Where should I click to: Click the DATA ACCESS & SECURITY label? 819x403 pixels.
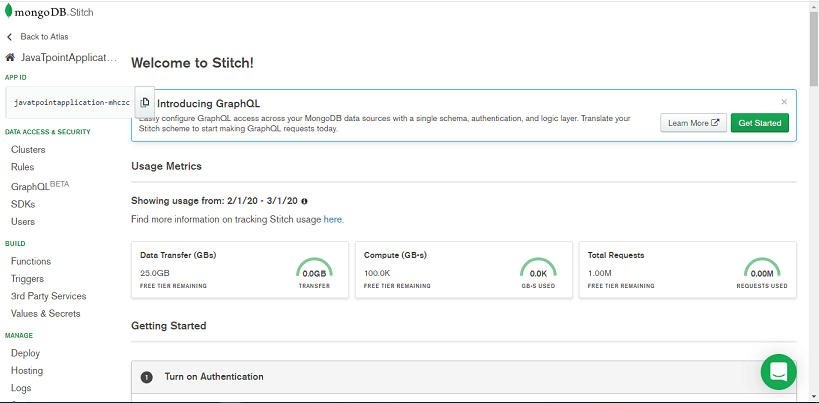click(48, 132)
